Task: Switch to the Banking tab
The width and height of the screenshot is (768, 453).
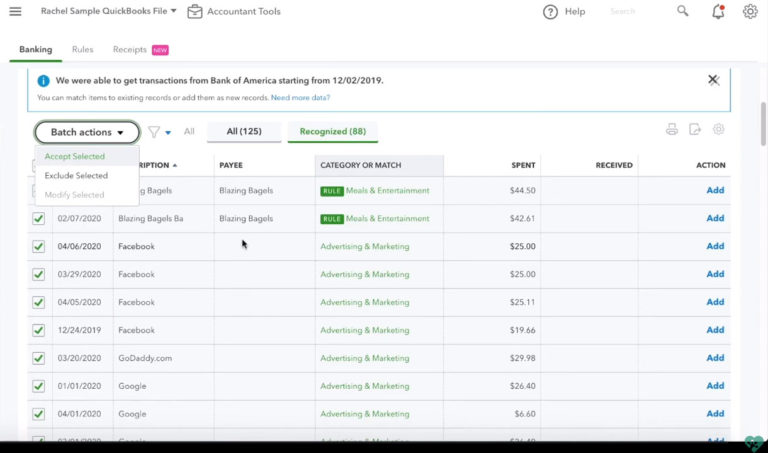Action: coord(35,49)
